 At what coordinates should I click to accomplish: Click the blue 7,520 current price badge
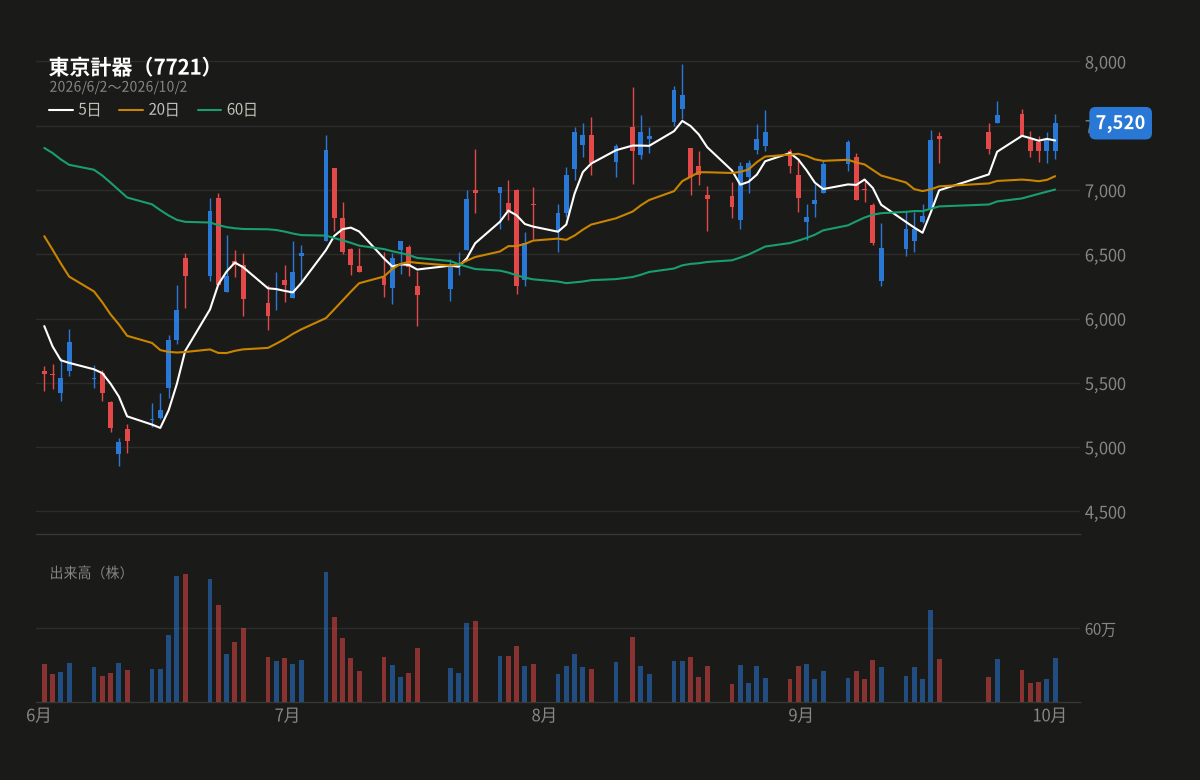tap(1120, 123)
